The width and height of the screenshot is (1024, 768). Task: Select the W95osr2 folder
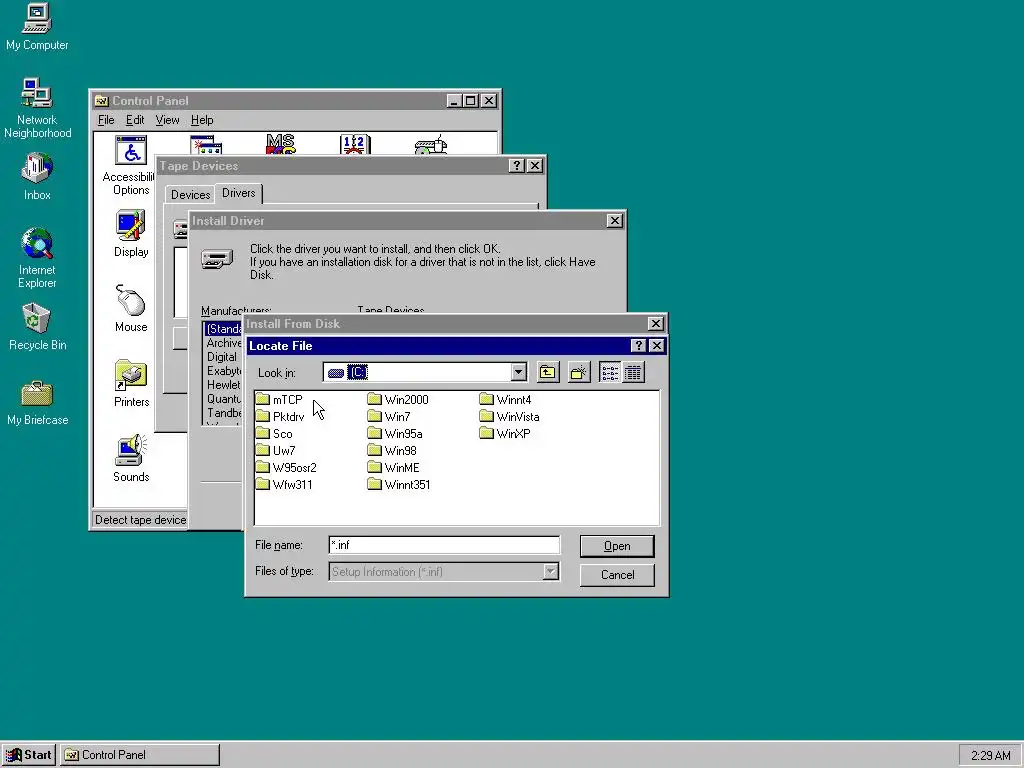[286, 468]
